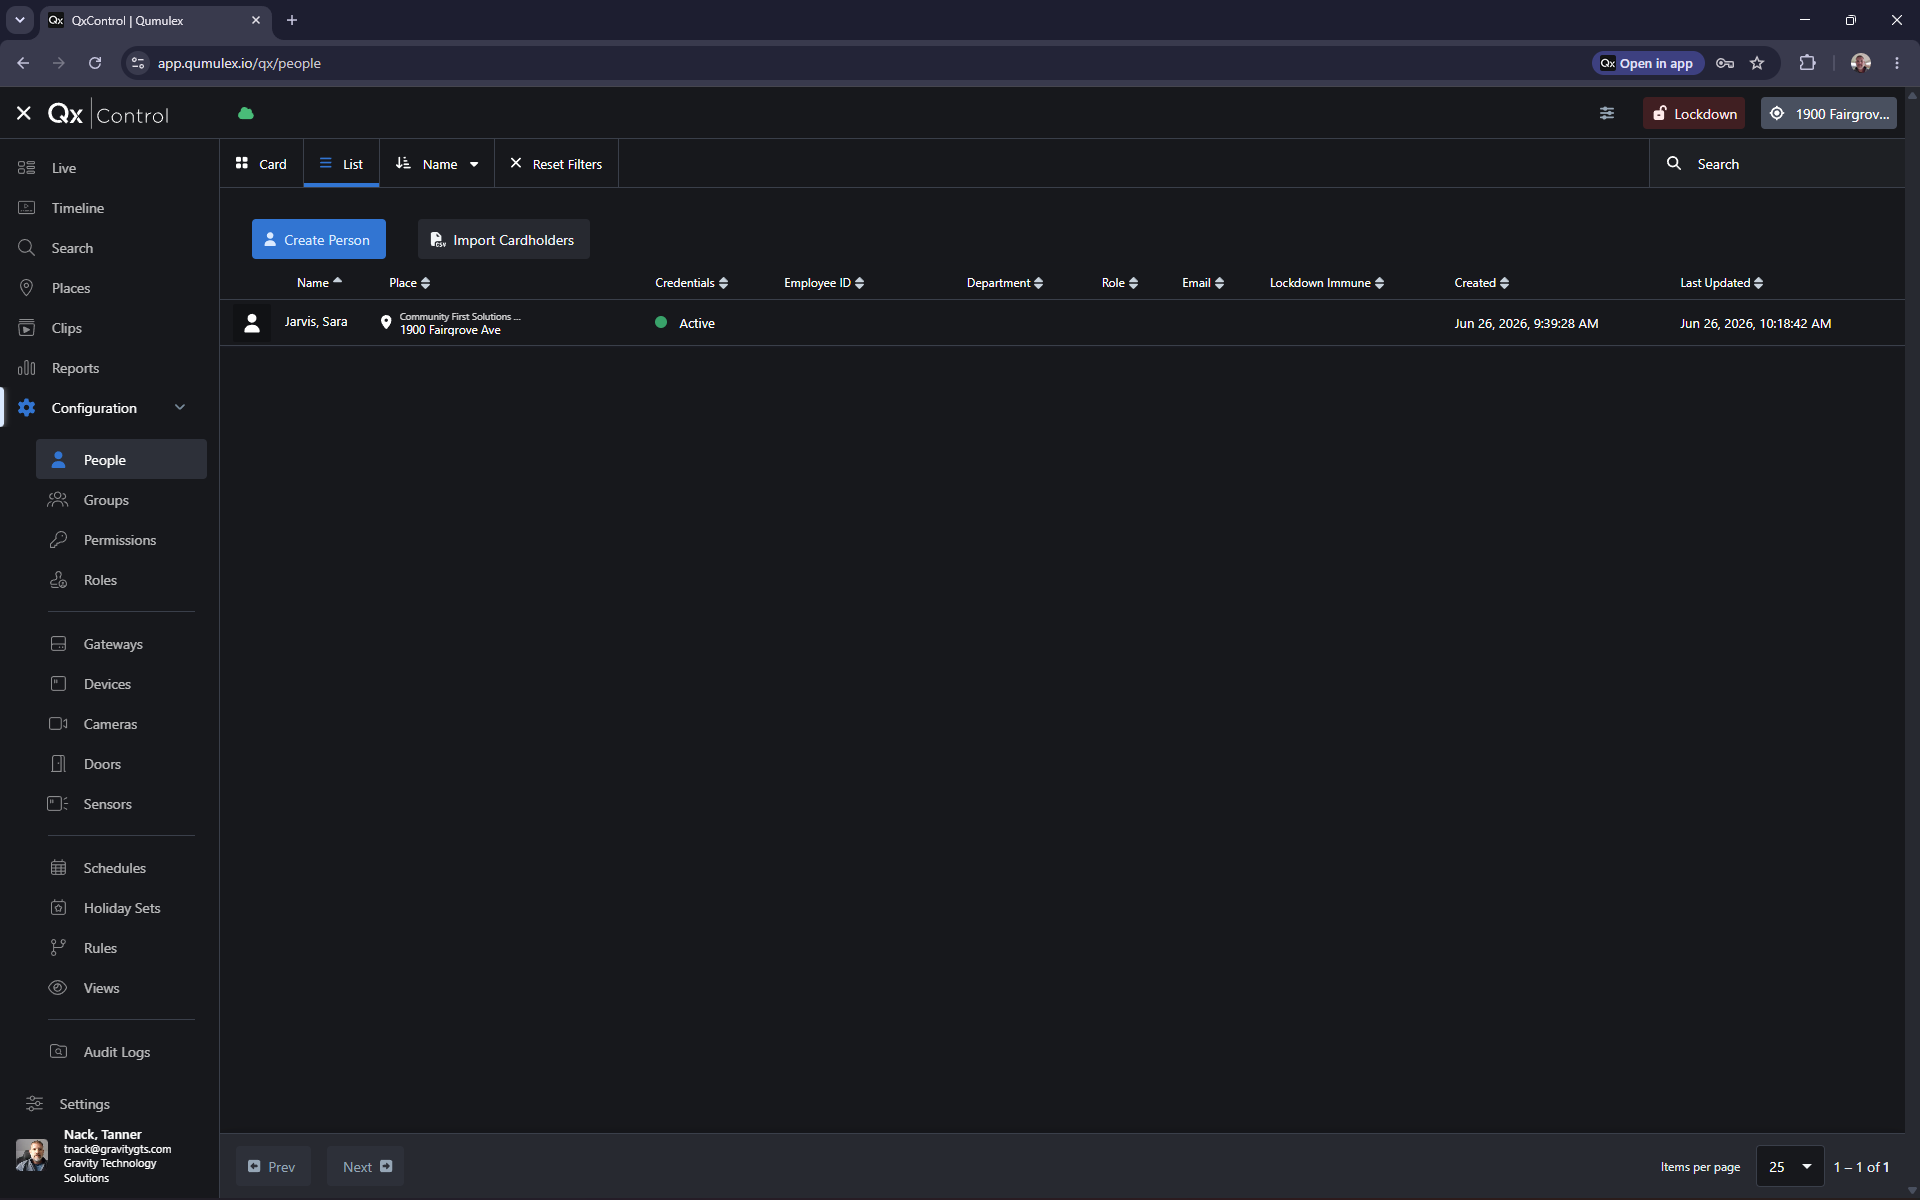Screen dimensions: 1920x1200
Task: Click the Import Cardholders button
Action: point(504,240)
